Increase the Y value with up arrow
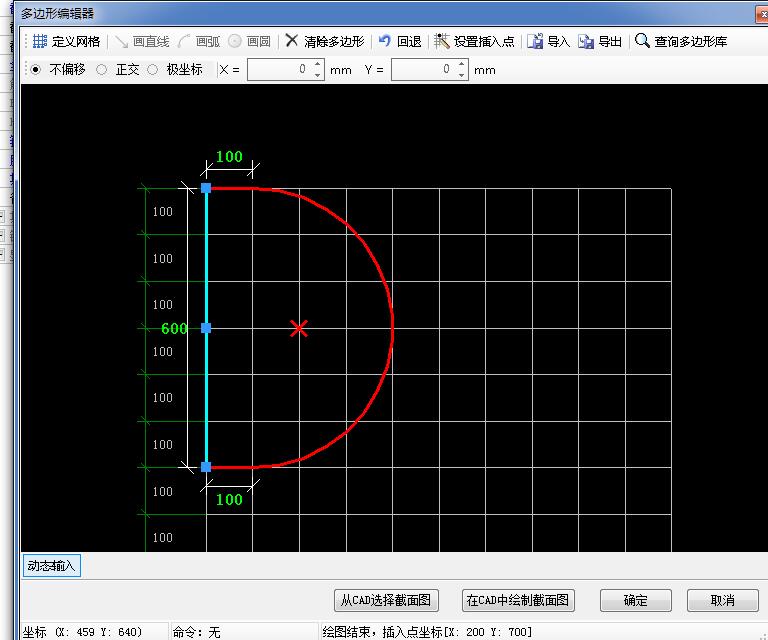Screen dimensions: 768x640 click(x=461, y=64)
